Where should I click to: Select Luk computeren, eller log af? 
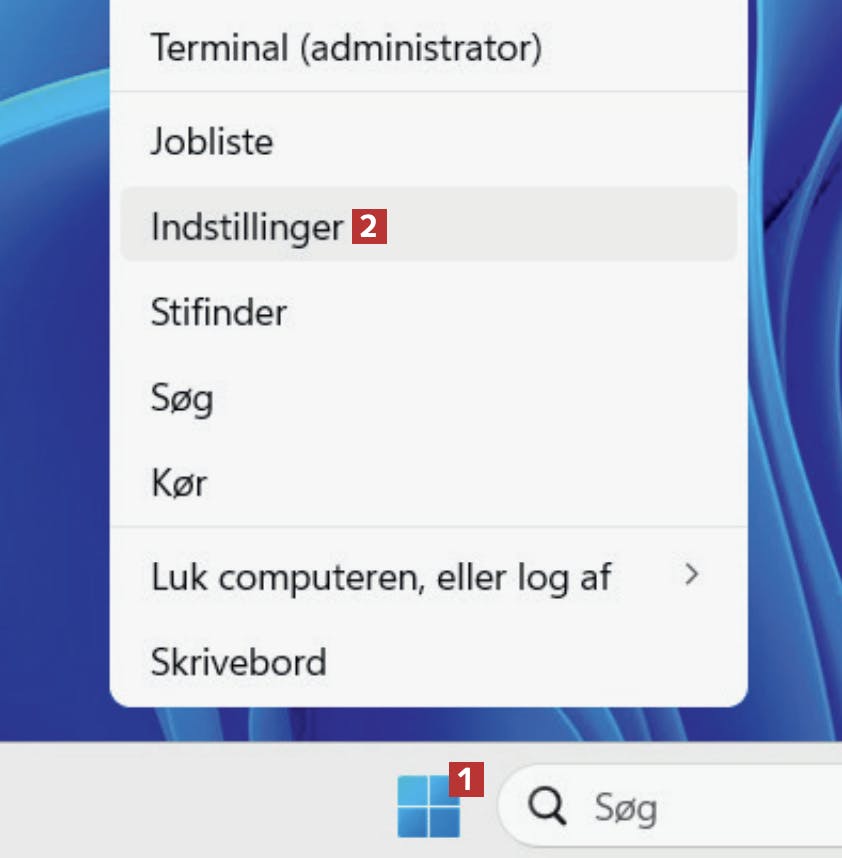381,576
